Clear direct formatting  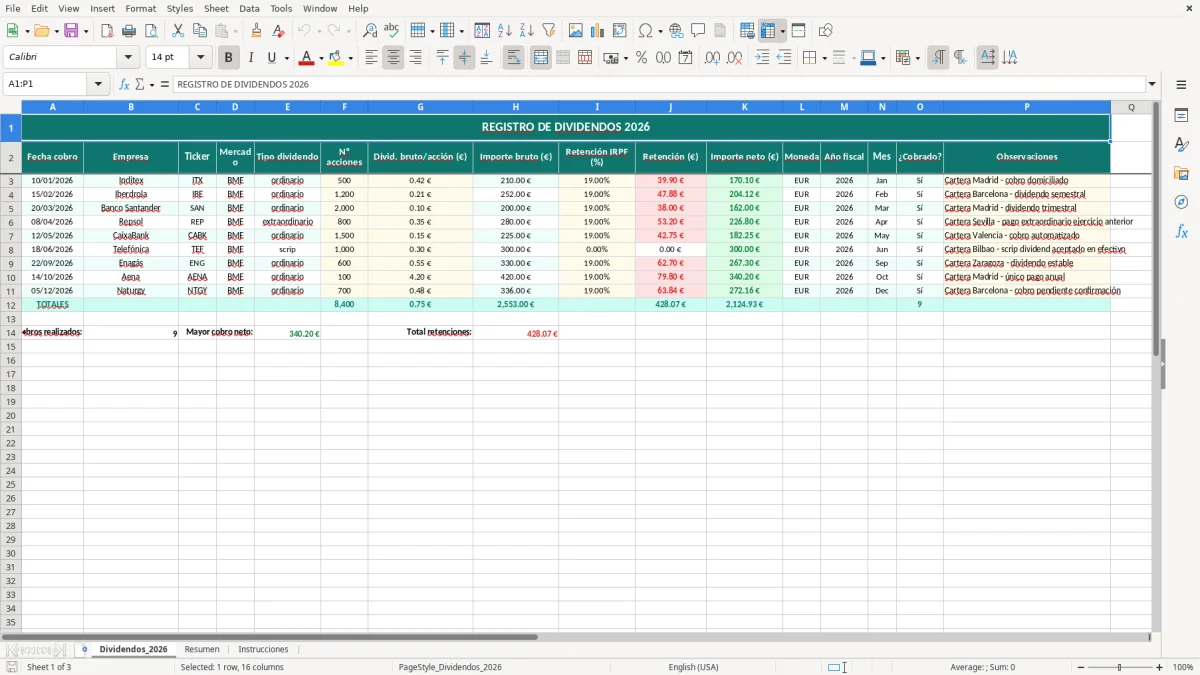point(278,31)
